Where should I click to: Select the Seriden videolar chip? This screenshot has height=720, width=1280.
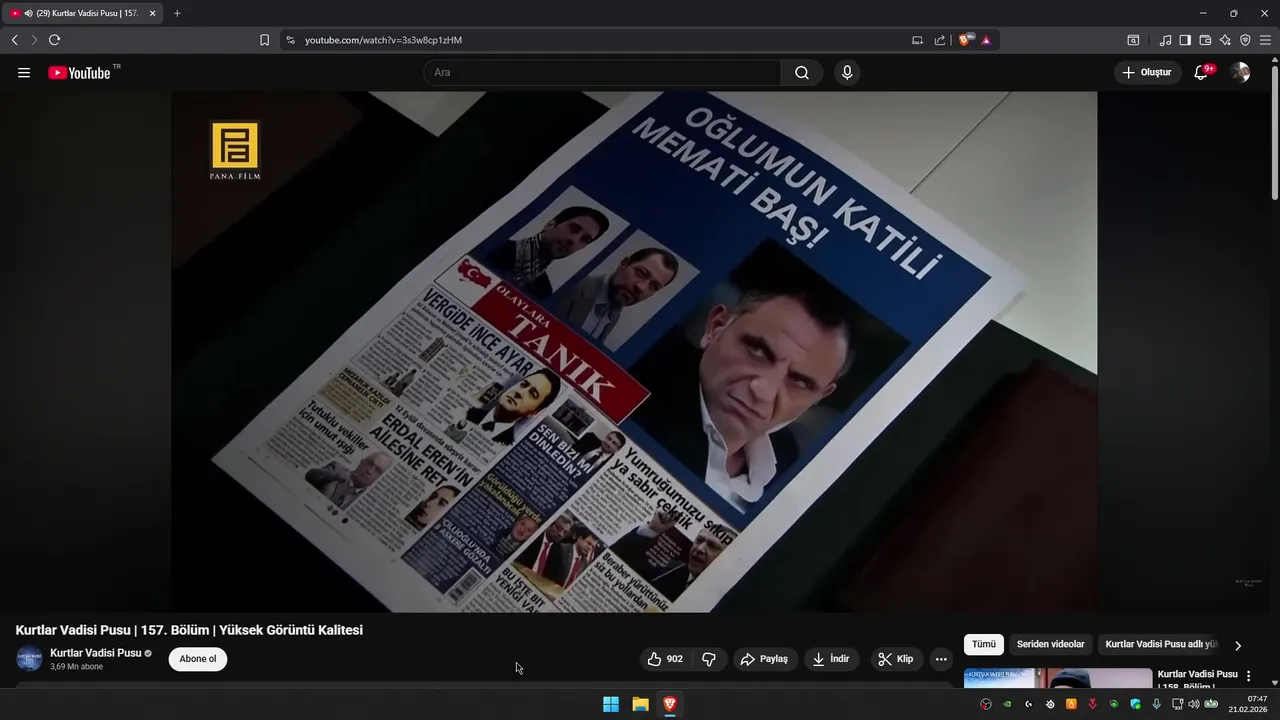(1050, 645)
